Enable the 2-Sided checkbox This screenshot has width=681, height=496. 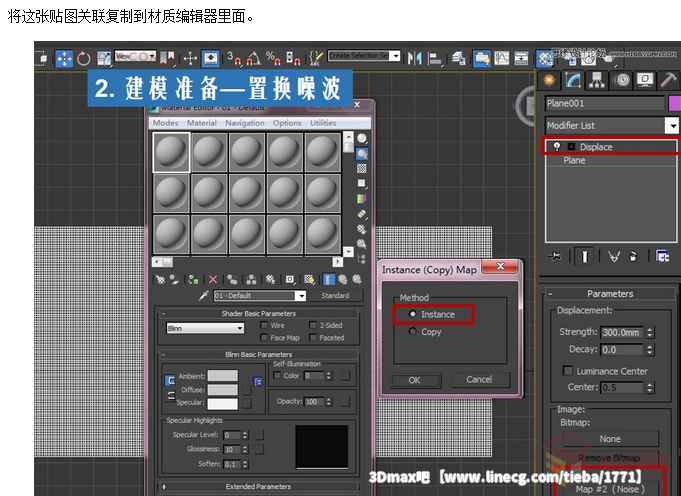pyautogui.click(x=313, y=325)
